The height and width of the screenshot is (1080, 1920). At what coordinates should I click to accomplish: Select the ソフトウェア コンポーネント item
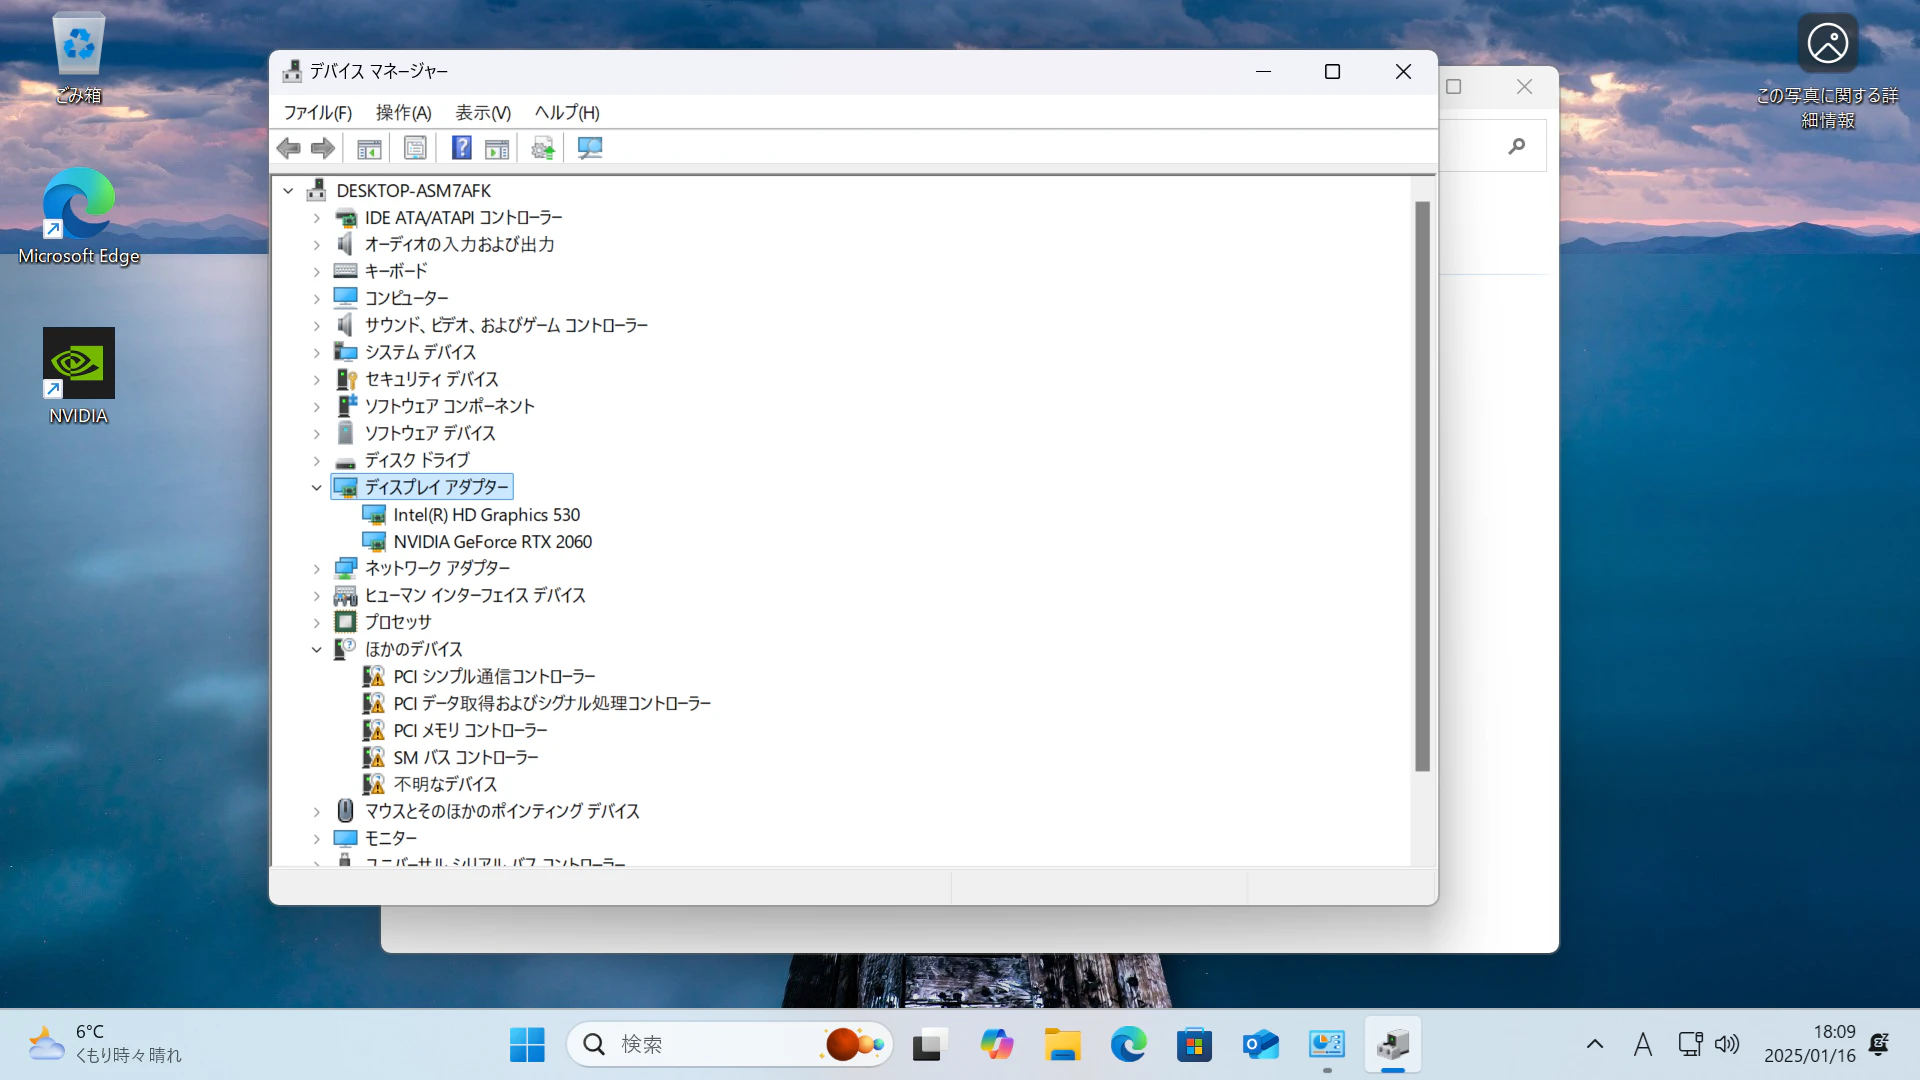[x=449, y=407]
